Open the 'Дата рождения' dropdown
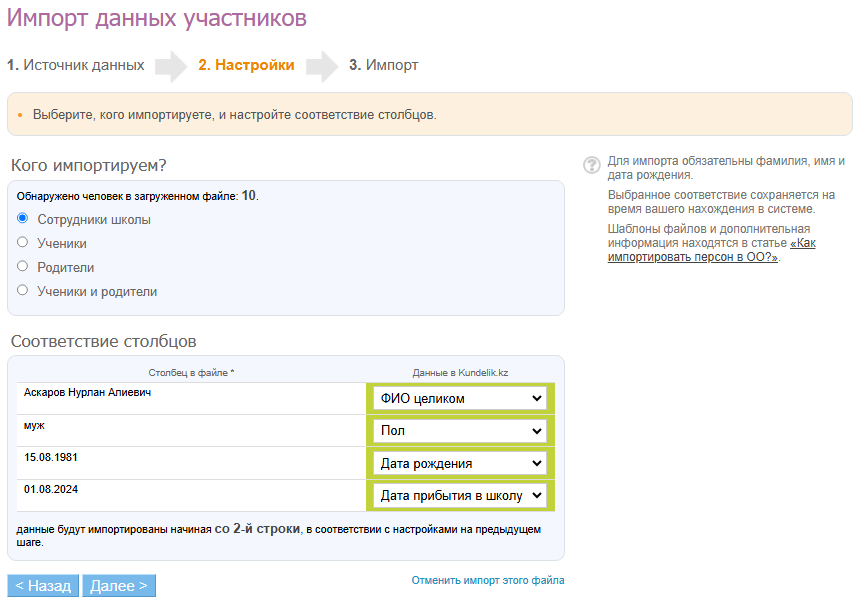 tap(460, 464)
